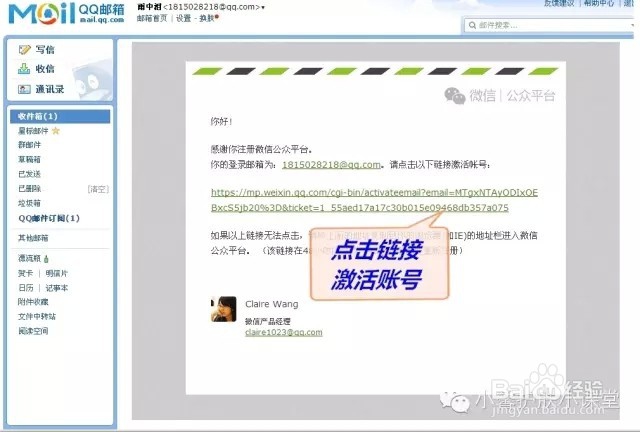This screenshot has width=640, height=432.
Task: Open 已发送 sent folder
Action: pyautogui.click(x=29, y=174)
